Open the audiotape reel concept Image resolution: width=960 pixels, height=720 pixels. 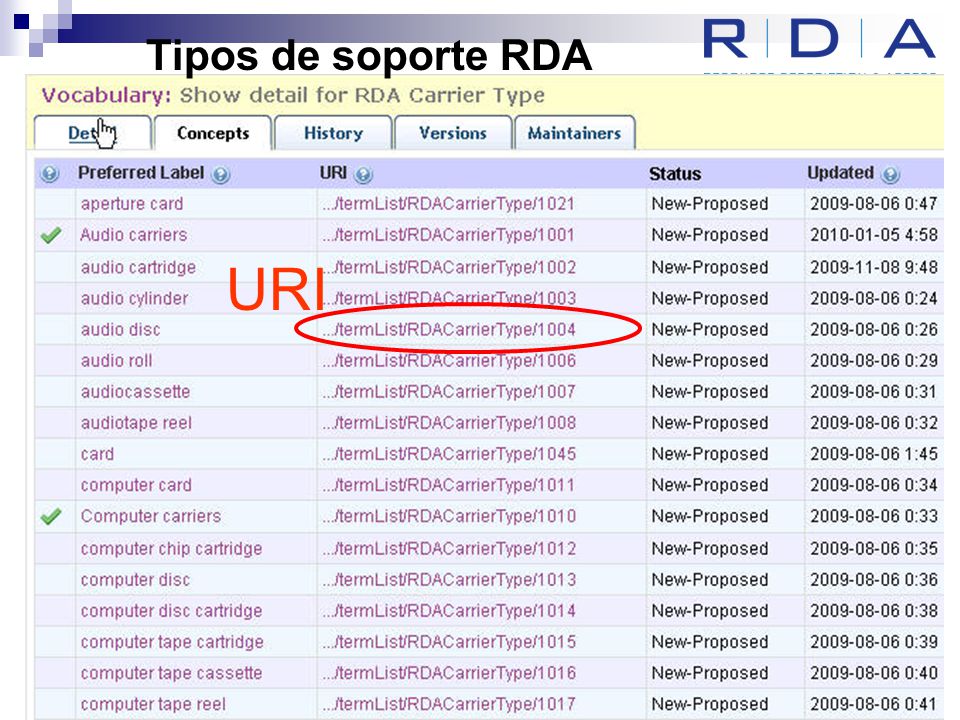click(137, 423)
